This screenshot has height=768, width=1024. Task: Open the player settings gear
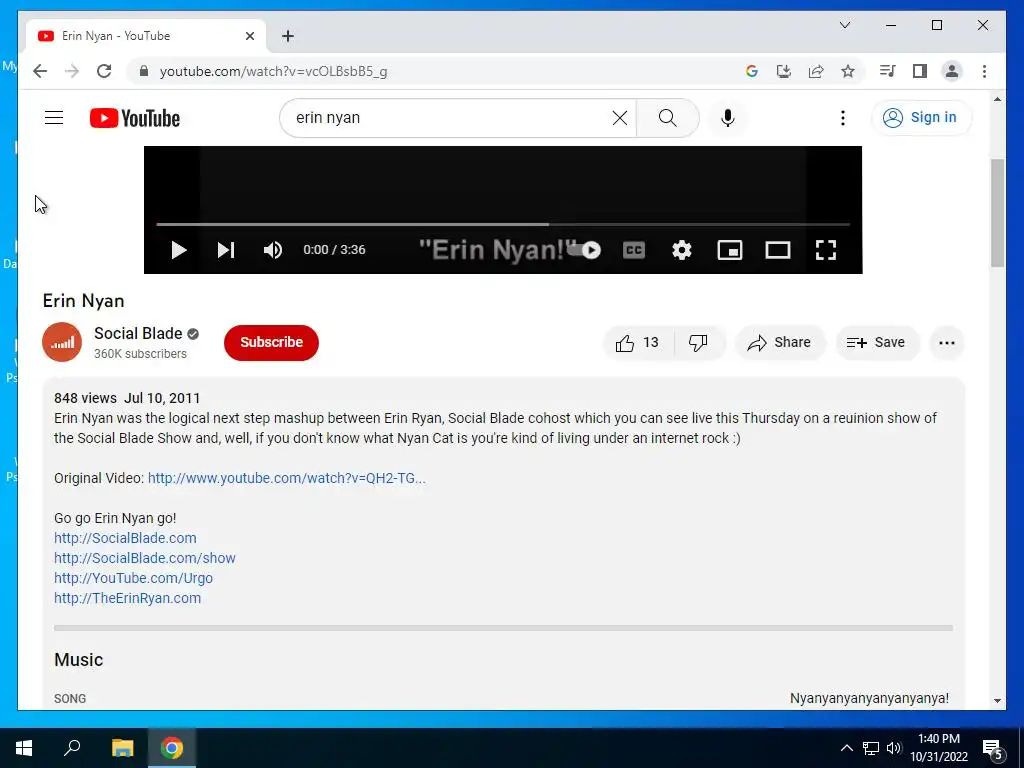682,249
